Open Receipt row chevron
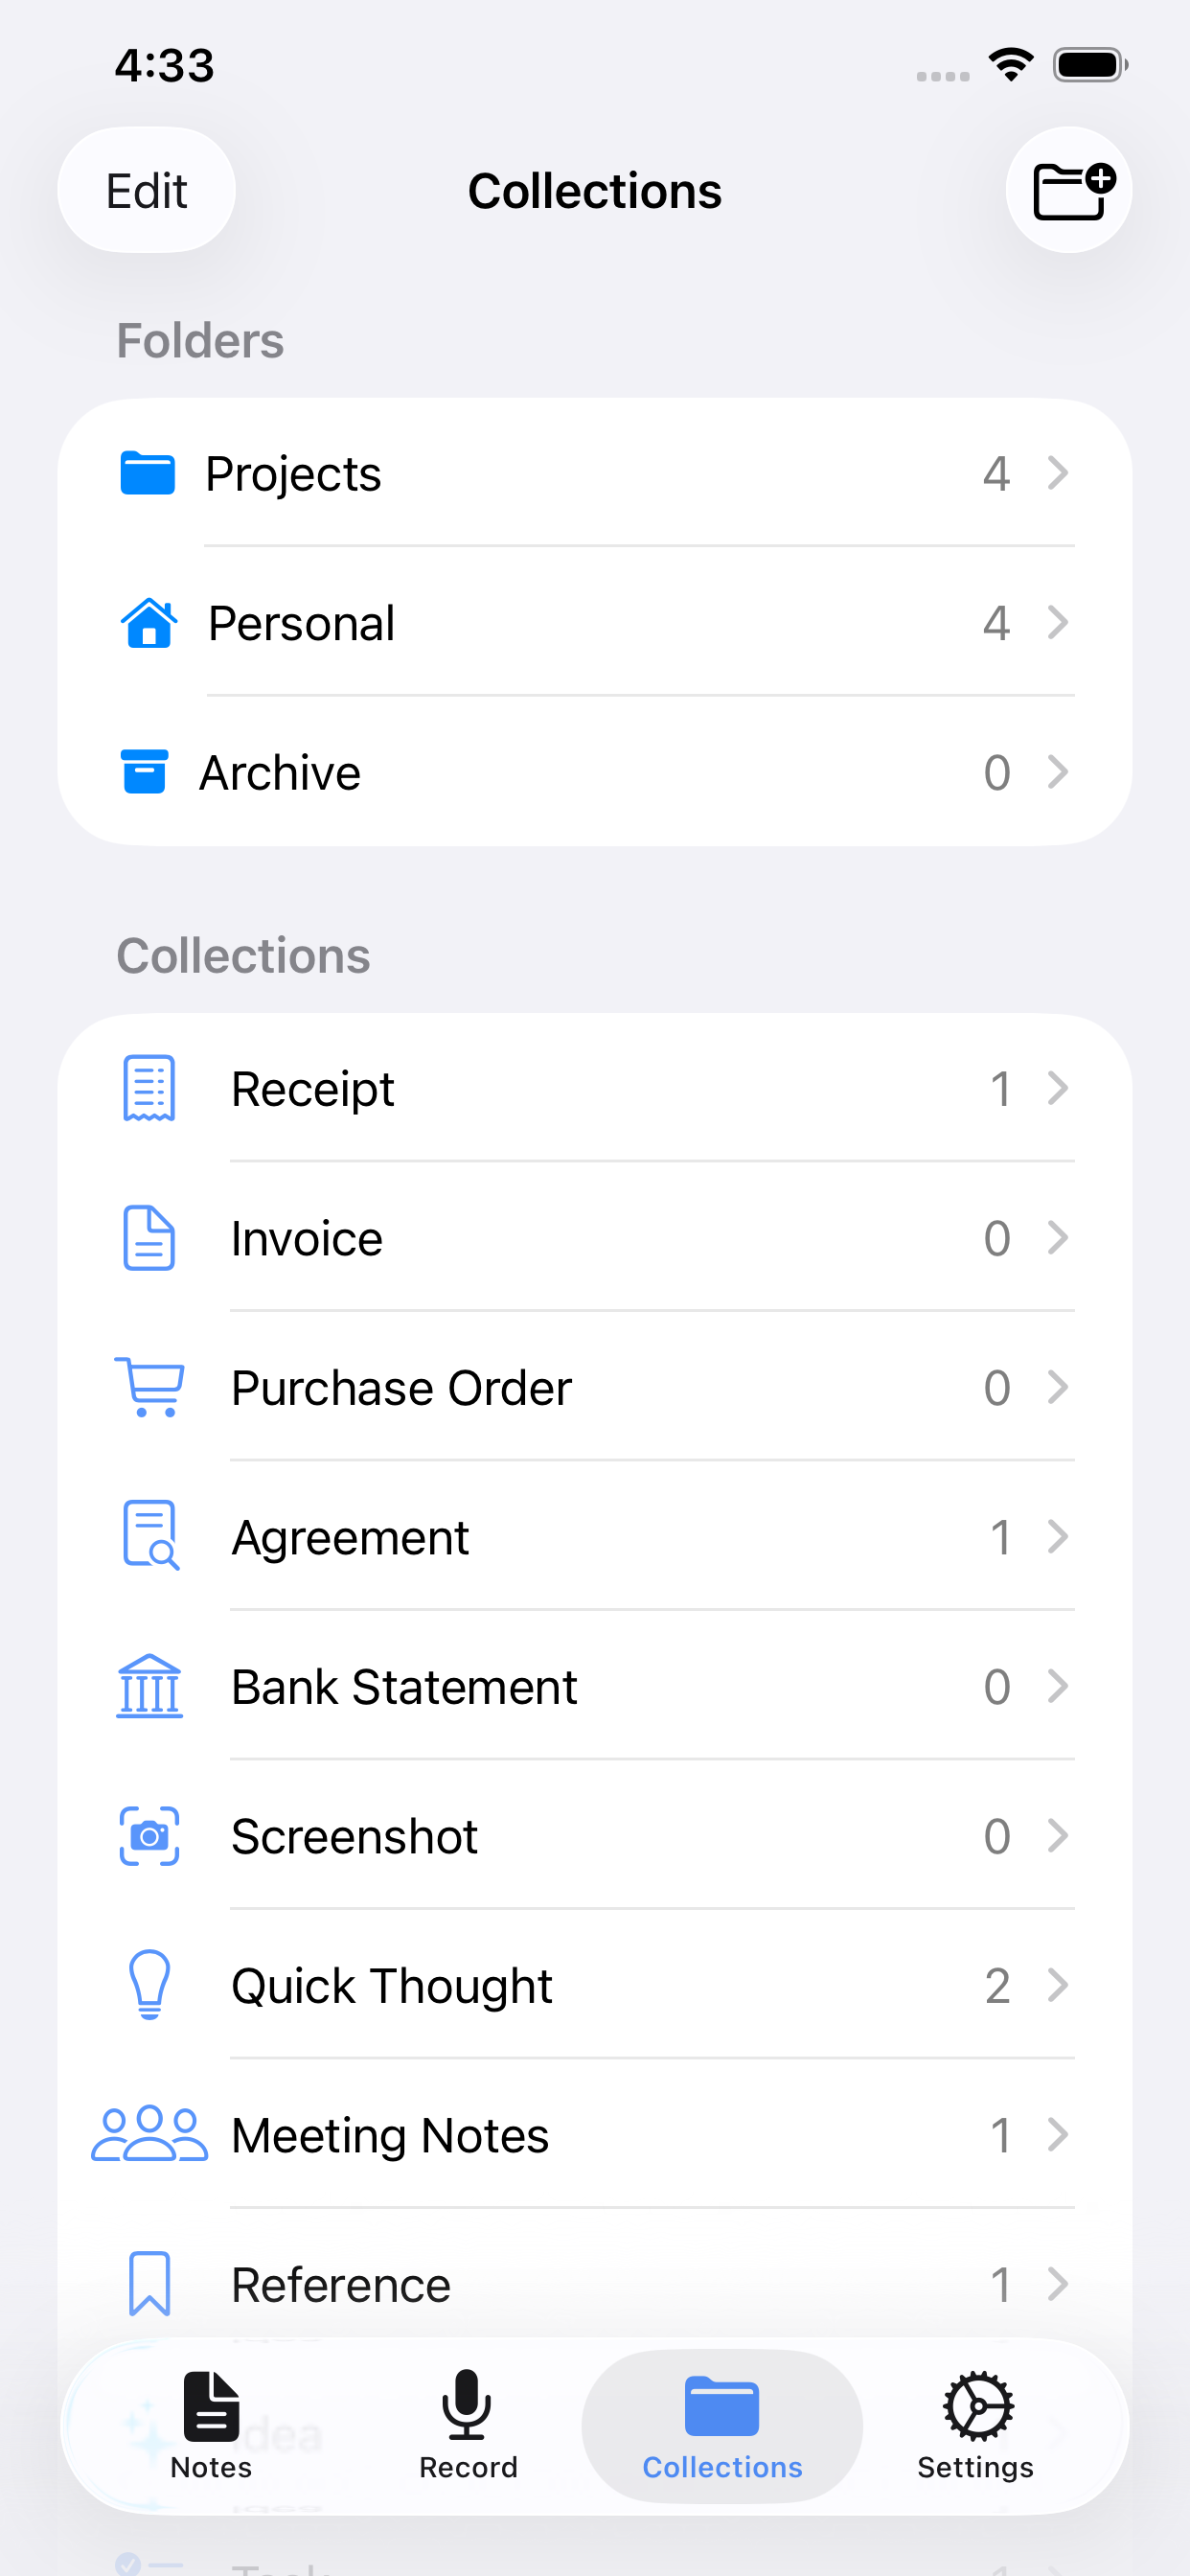 point(1058,1088)
